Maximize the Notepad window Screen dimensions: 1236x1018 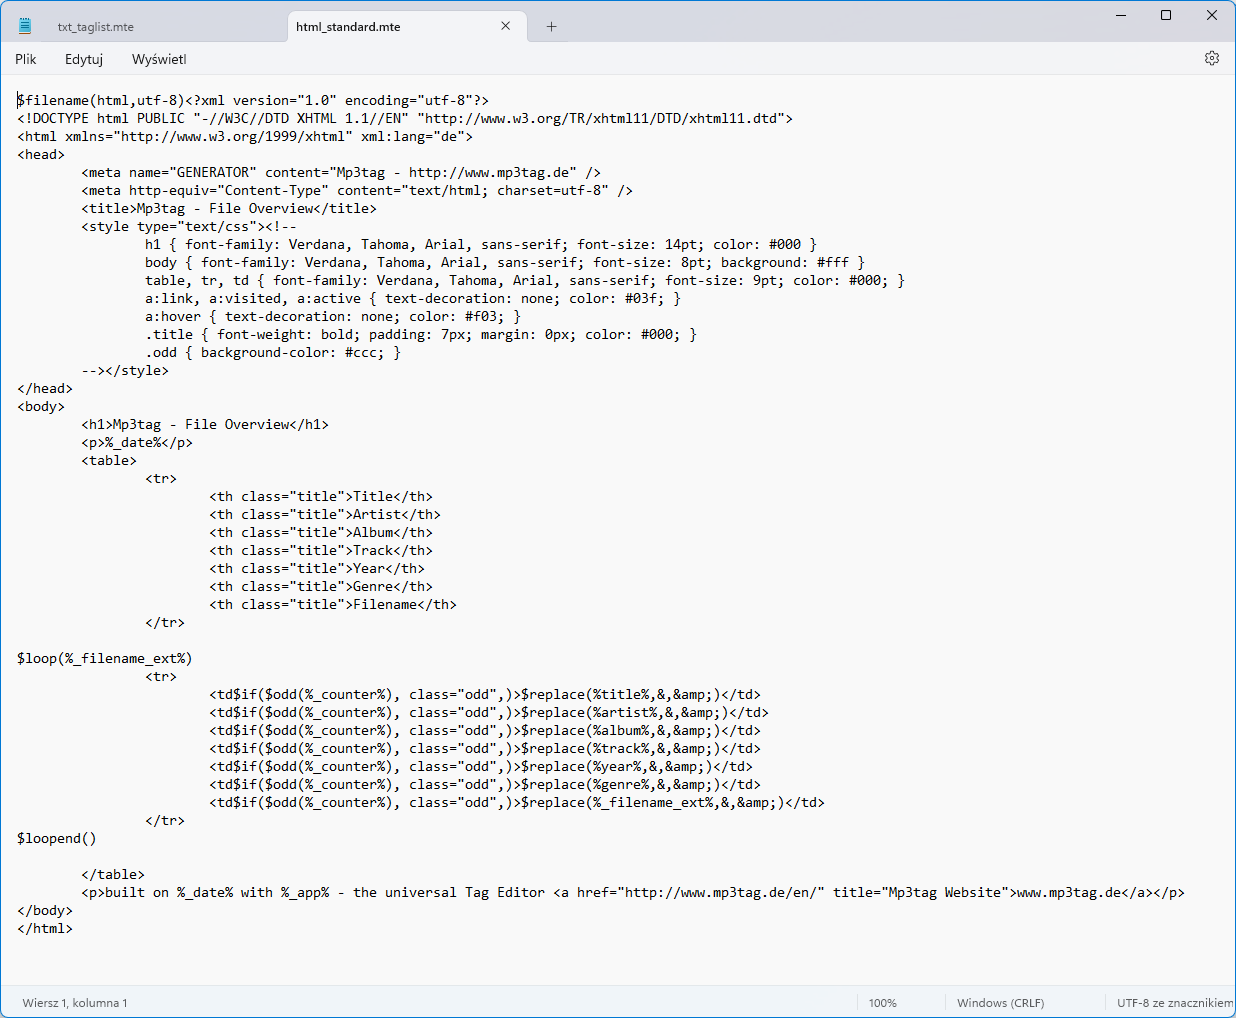coord(1166,15)
